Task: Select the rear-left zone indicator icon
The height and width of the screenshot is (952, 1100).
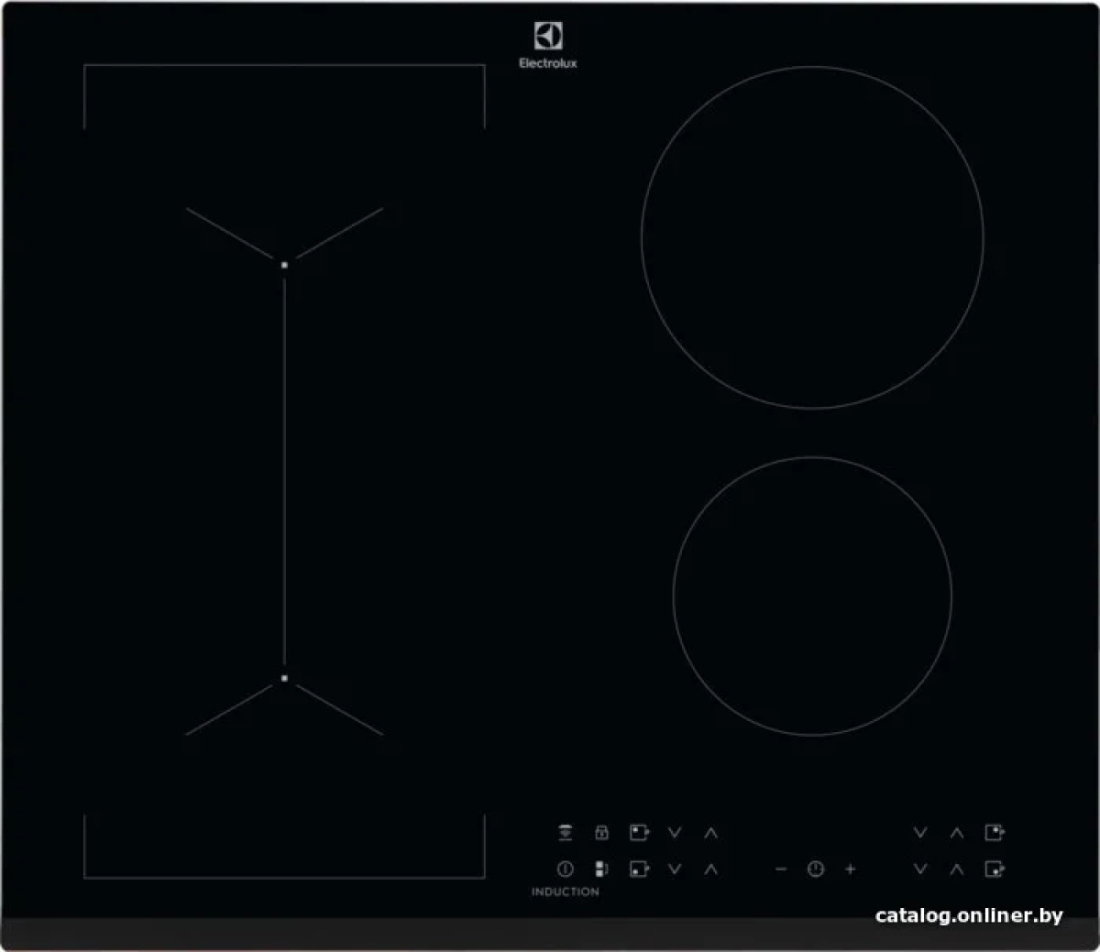Action: (639, 833)
